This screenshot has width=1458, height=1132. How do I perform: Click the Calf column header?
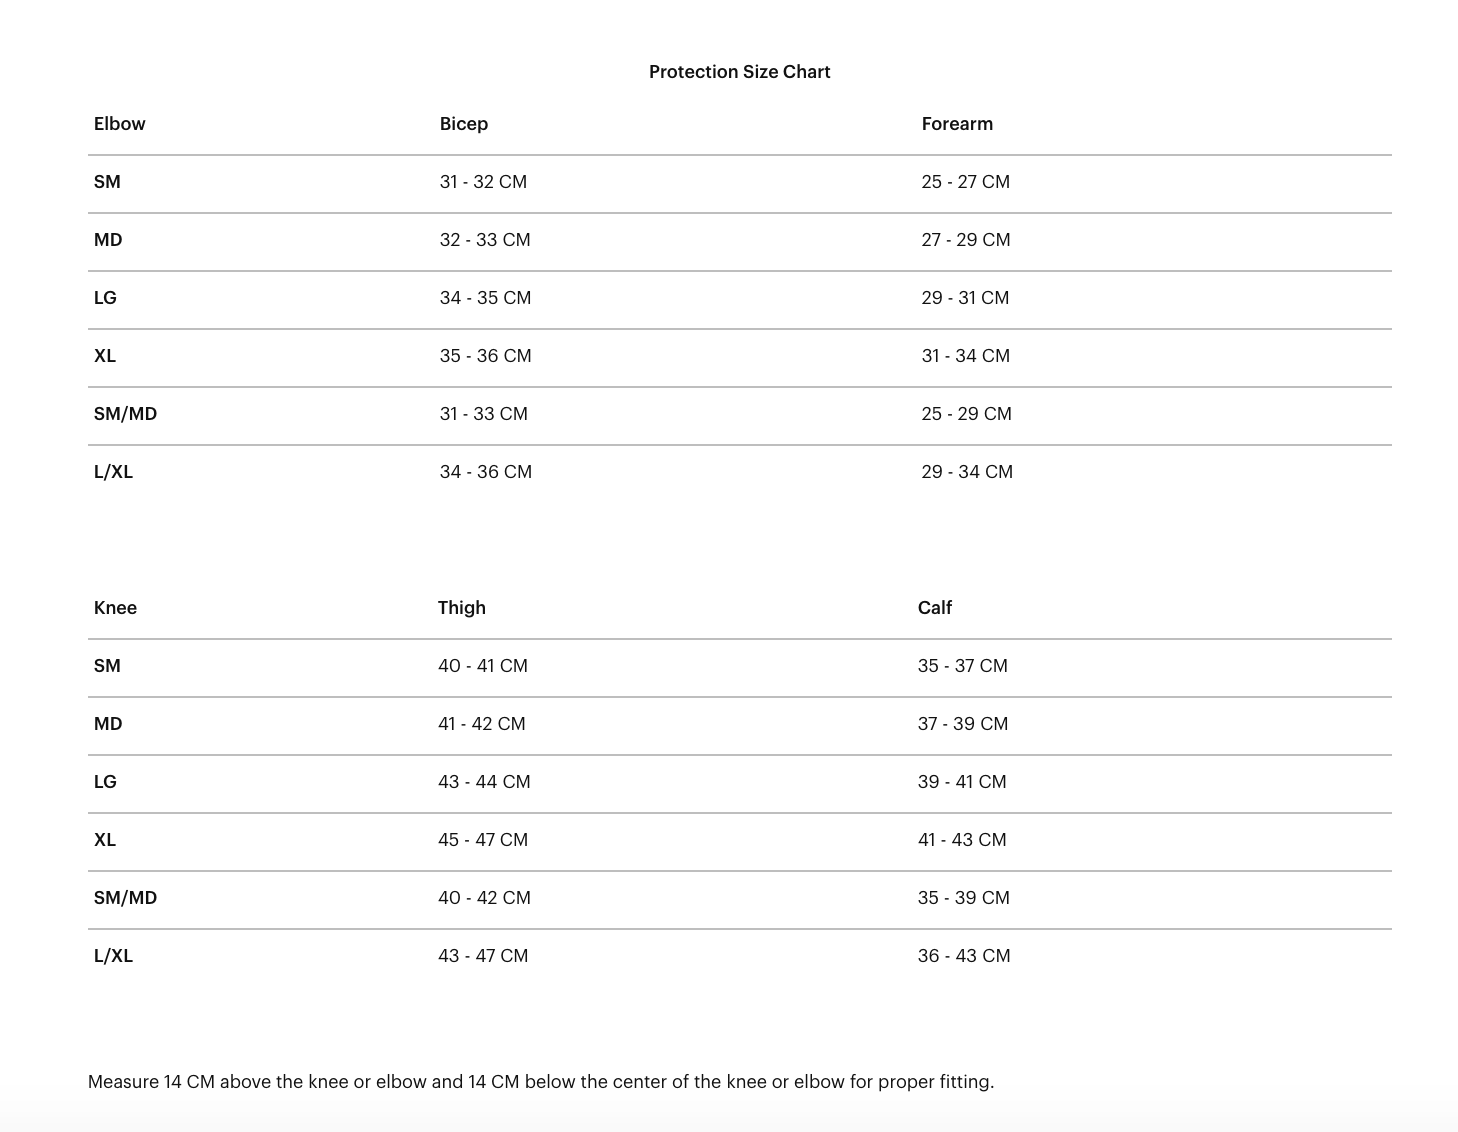(x=935, y=608)
